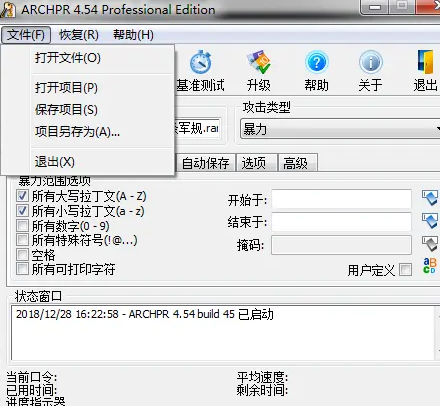Image resolution: width=440 pixels, height=406 pixels.
Task: Click the Exit (退出) door icon
Action: click(x=426, y=62)
